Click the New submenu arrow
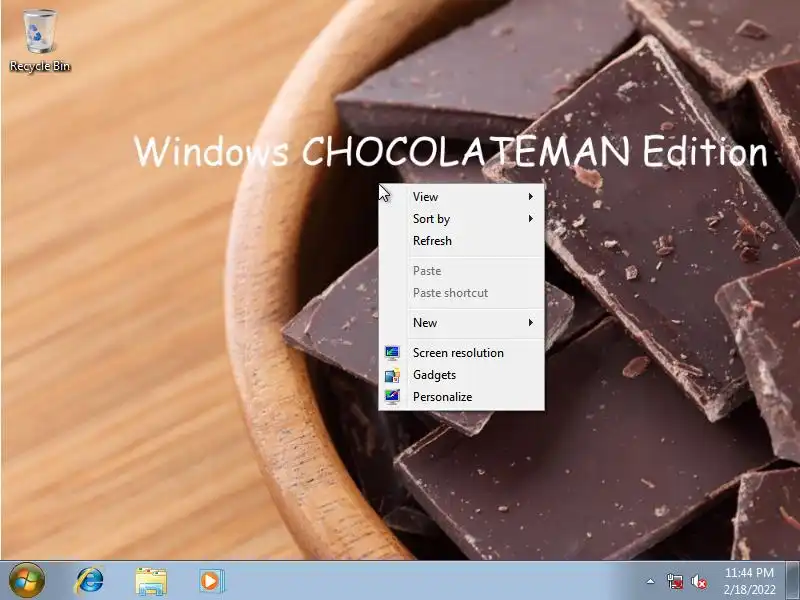Image resolution: width=800 pixels, height=600 pixels. click(531, 322)
